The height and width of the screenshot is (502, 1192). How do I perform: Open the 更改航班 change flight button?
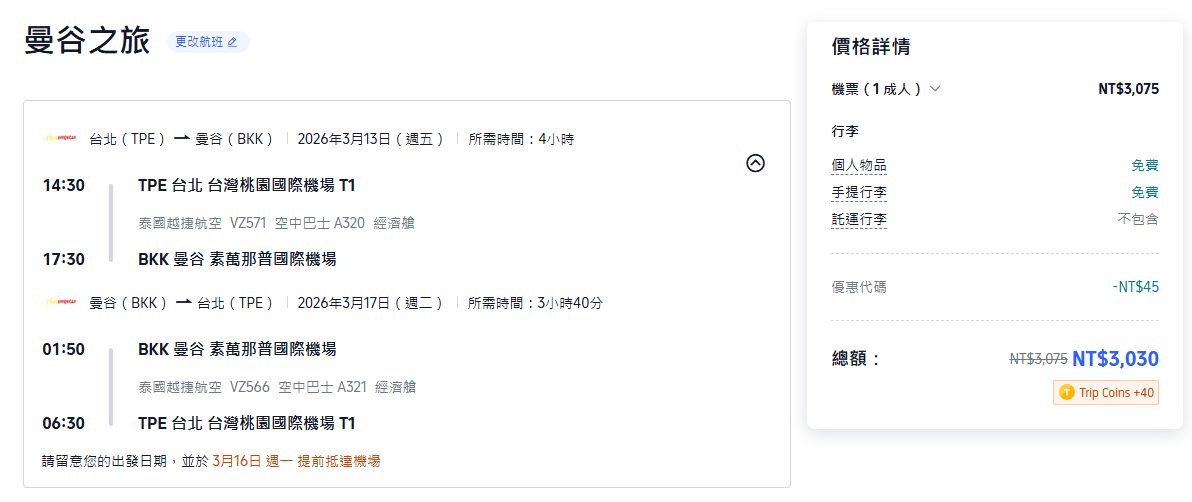[207, 42]
